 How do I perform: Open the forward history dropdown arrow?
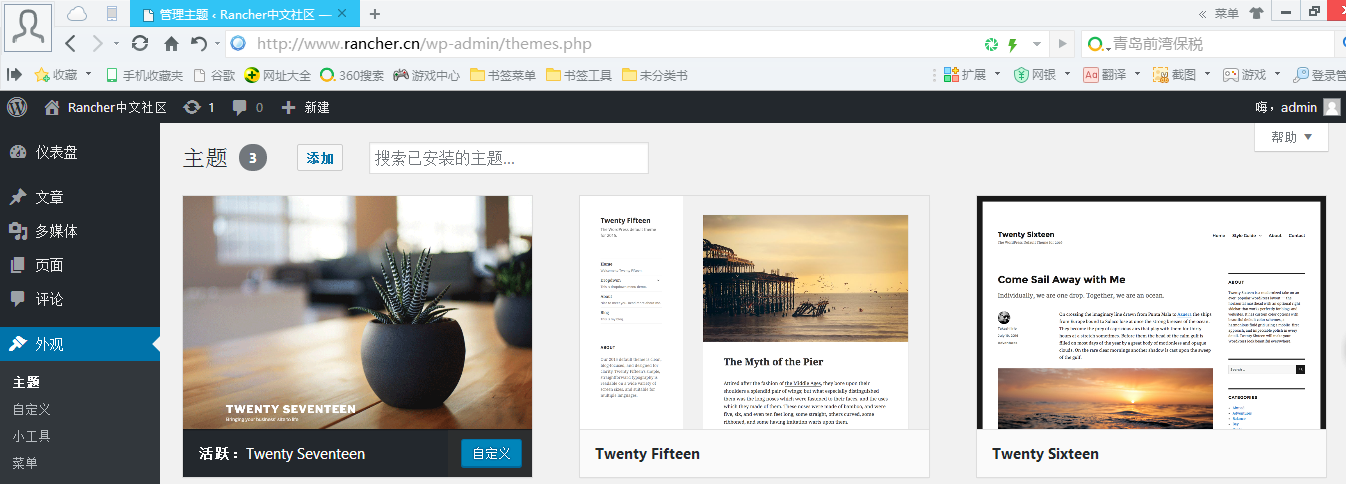click(x=116, y=44)
